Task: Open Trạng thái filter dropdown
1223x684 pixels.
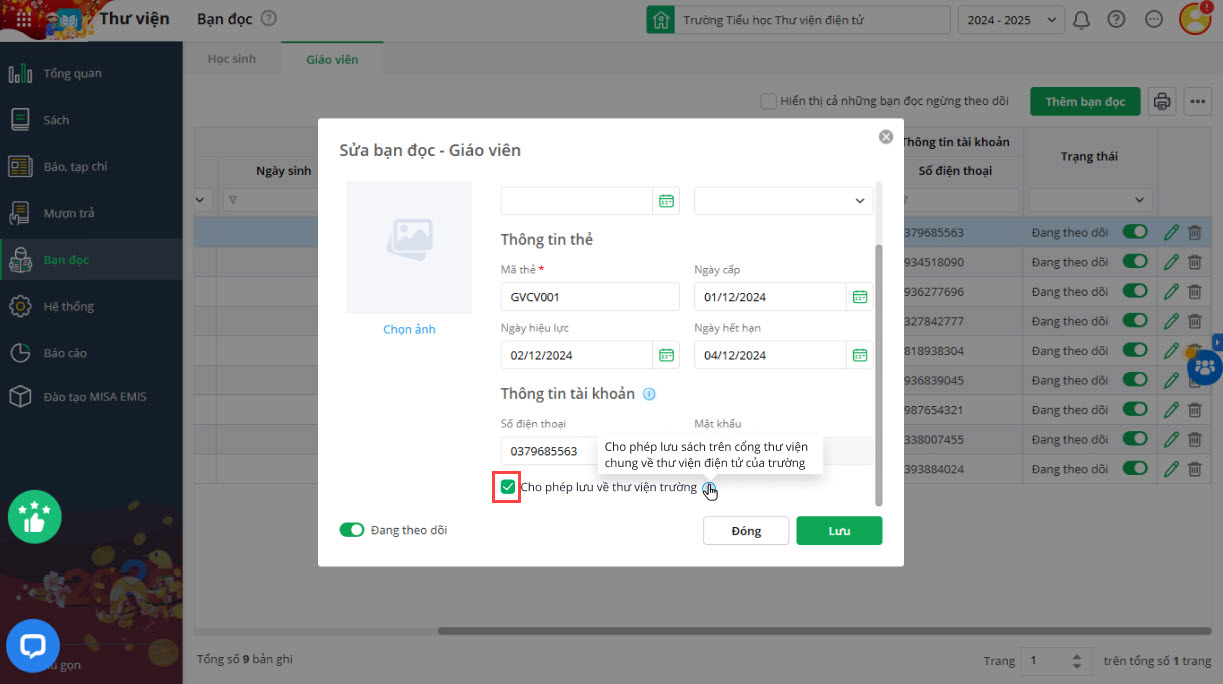Action: (1090, 200)
